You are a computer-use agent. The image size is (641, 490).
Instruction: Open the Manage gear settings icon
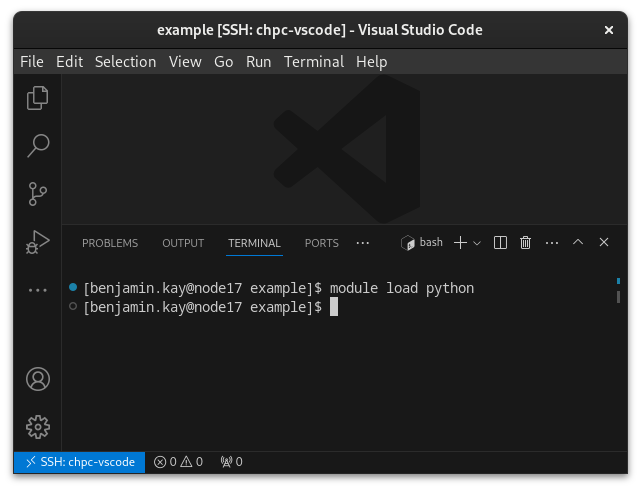coord(38,427)
